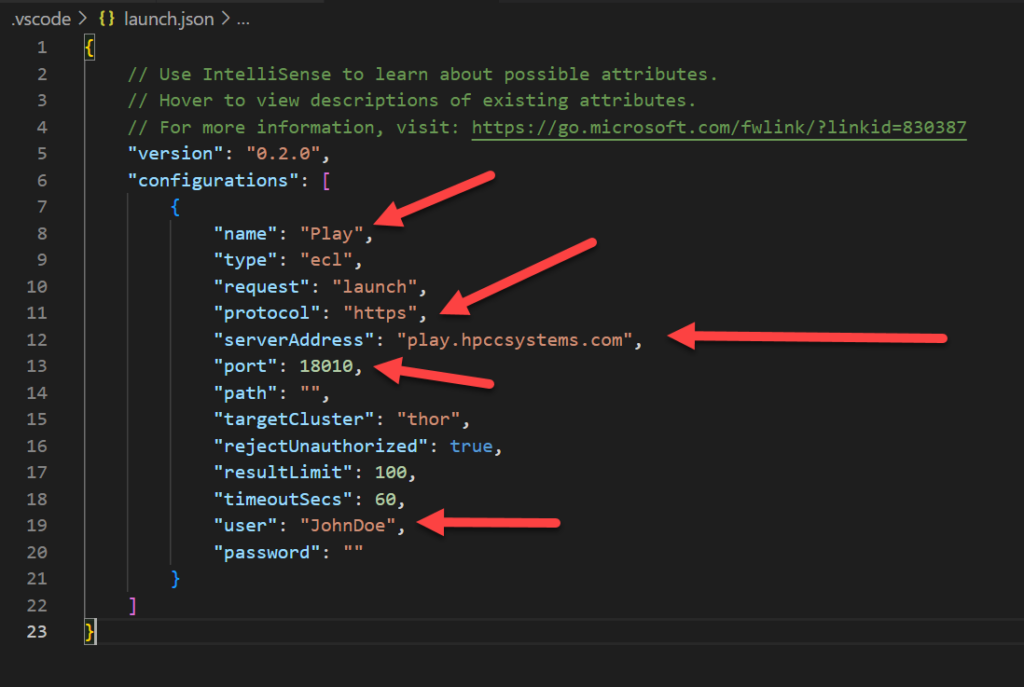Click the 18010 port number
This screenshot has height=687, width=1024.
pyautogui.click(x=326, y=366)
